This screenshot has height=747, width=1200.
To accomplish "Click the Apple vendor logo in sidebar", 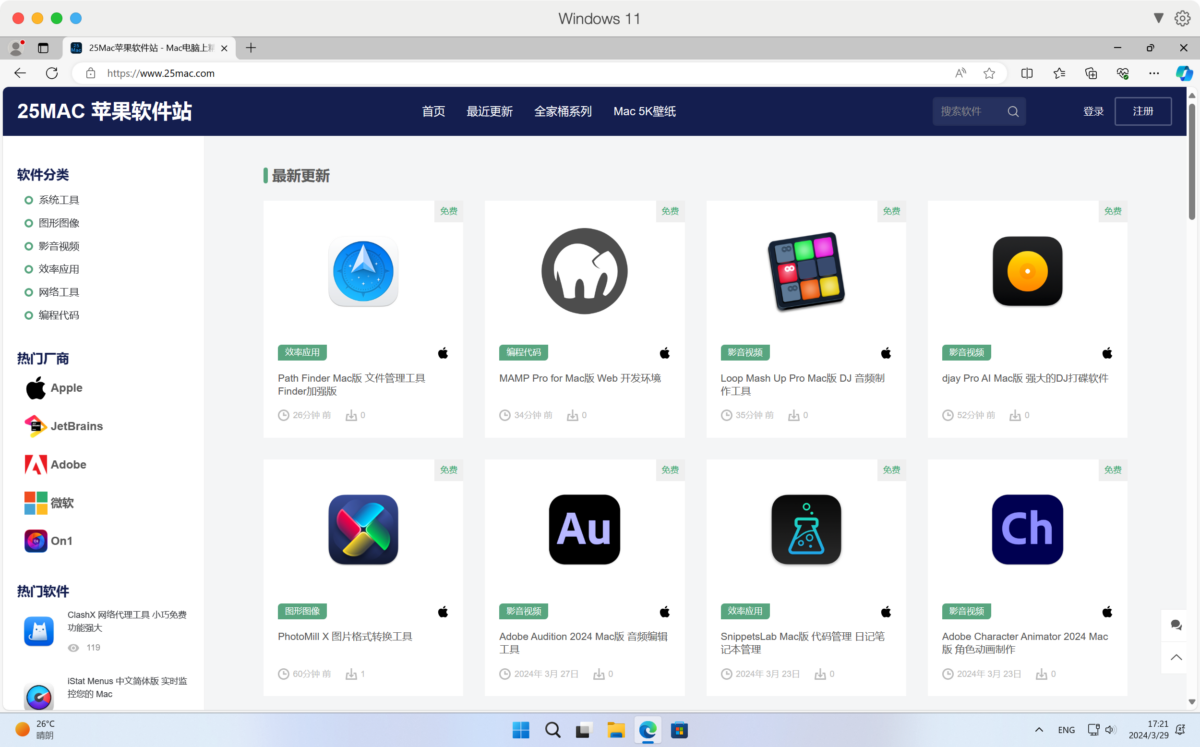I will coord(36,388).
